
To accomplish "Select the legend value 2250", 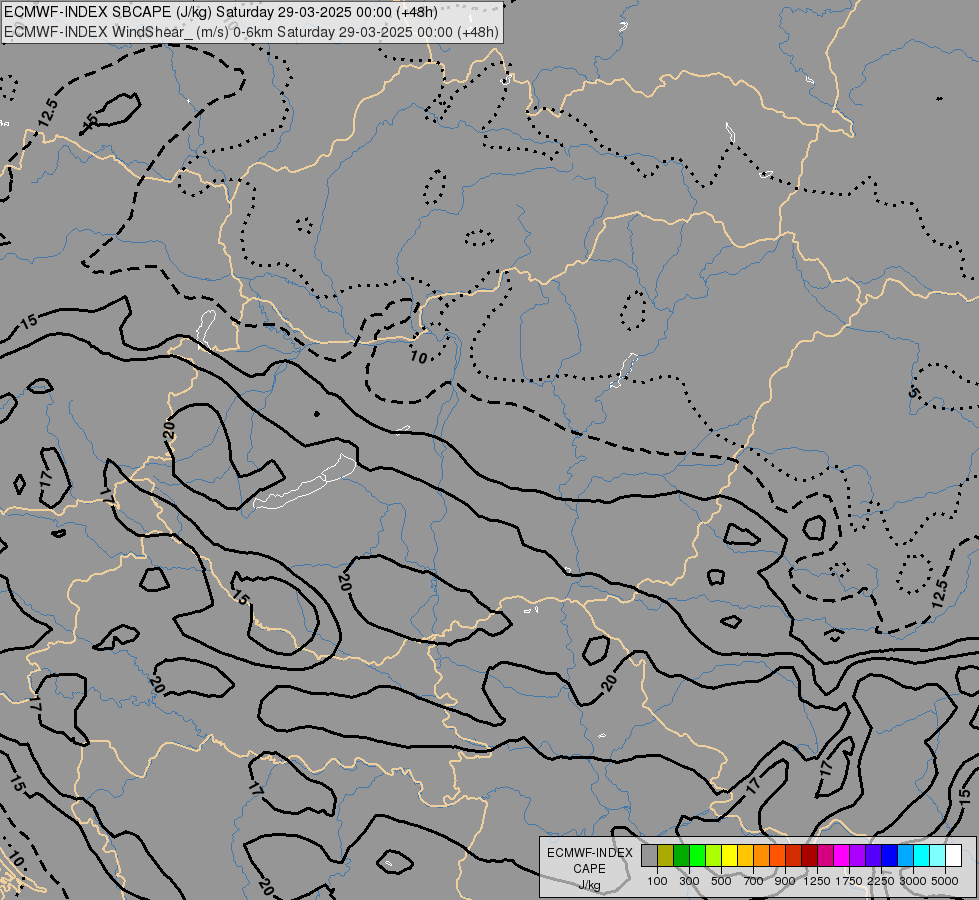I will 881,881.
